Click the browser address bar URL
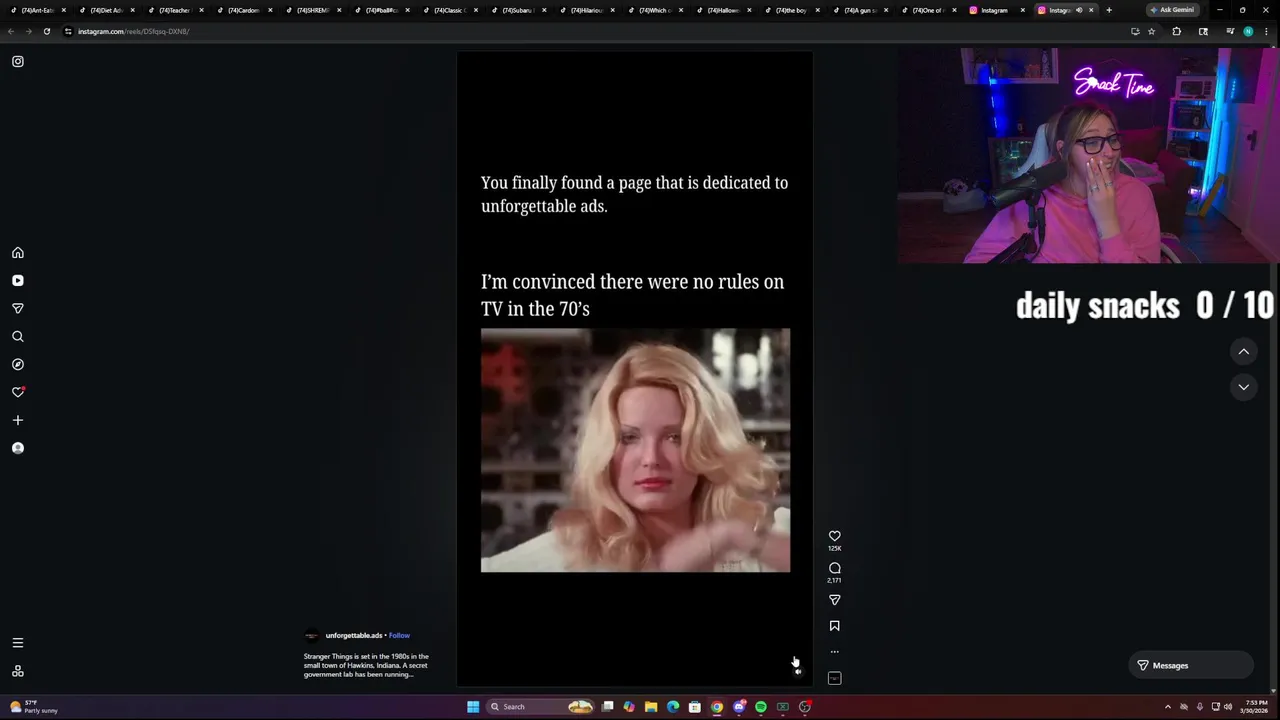This screenshot has height=720, width=1280. click(134, 31)
